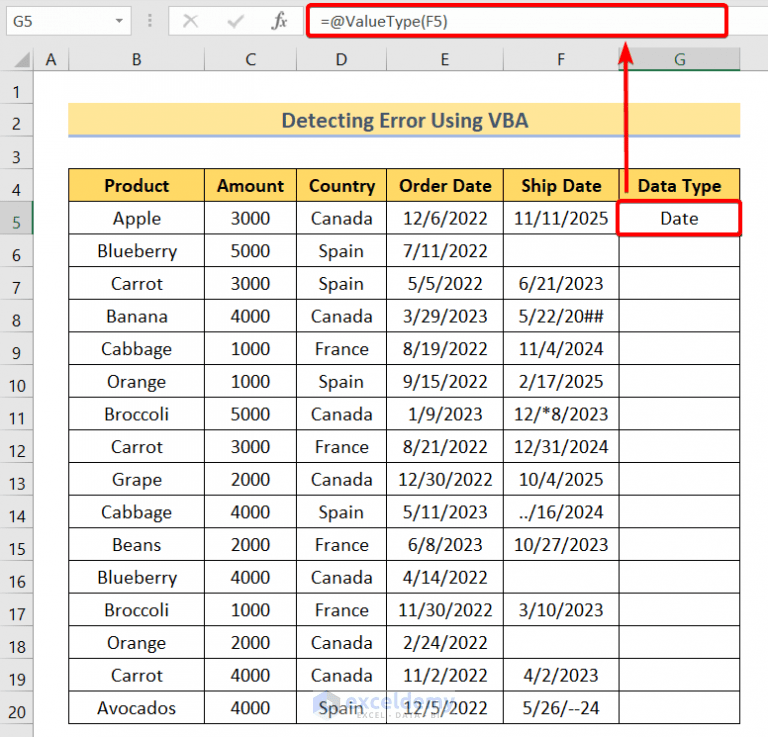Click the Order Date header cell

point(445,186)
